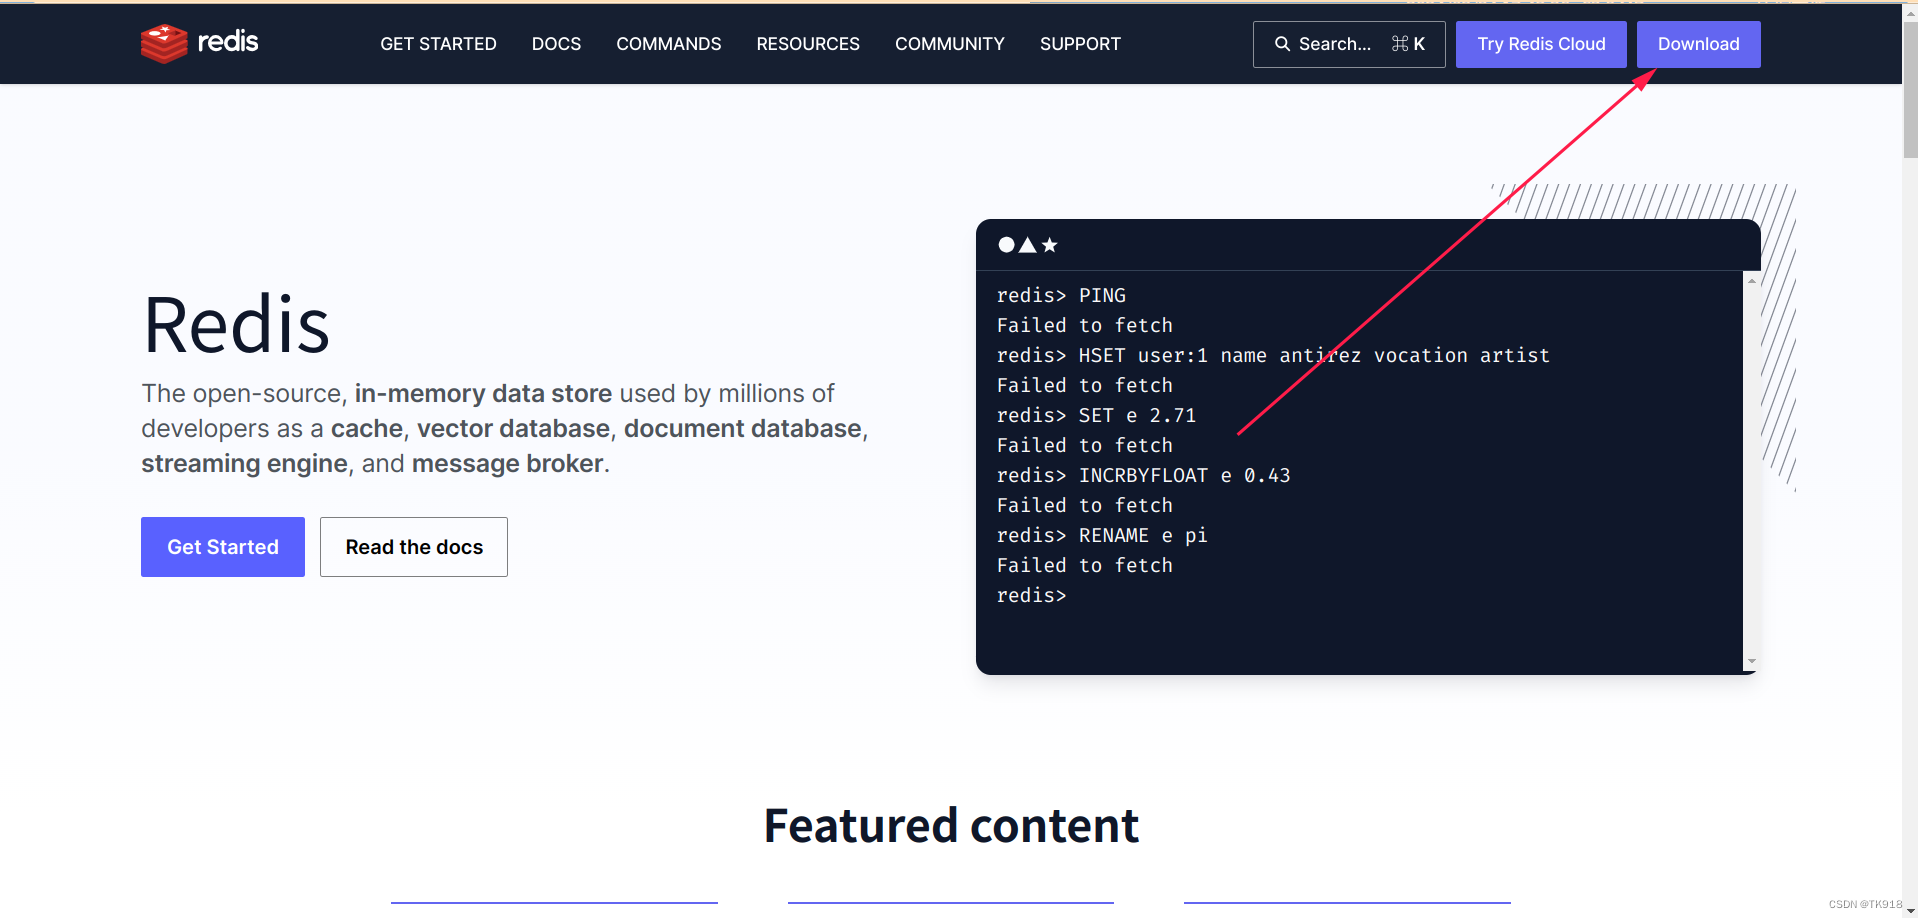
Task: Click the 'vector database' bold text
Action: coord(513,428)
